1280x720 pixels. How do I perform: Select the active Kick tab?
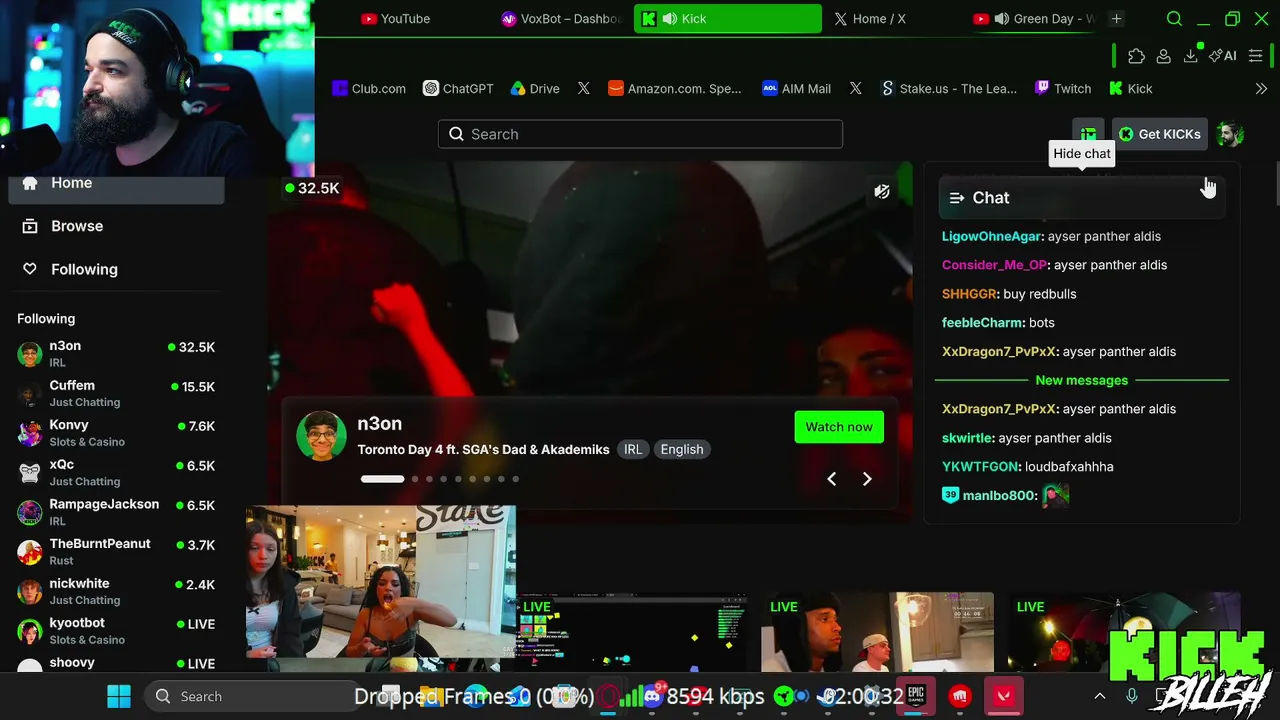(728, 19)
